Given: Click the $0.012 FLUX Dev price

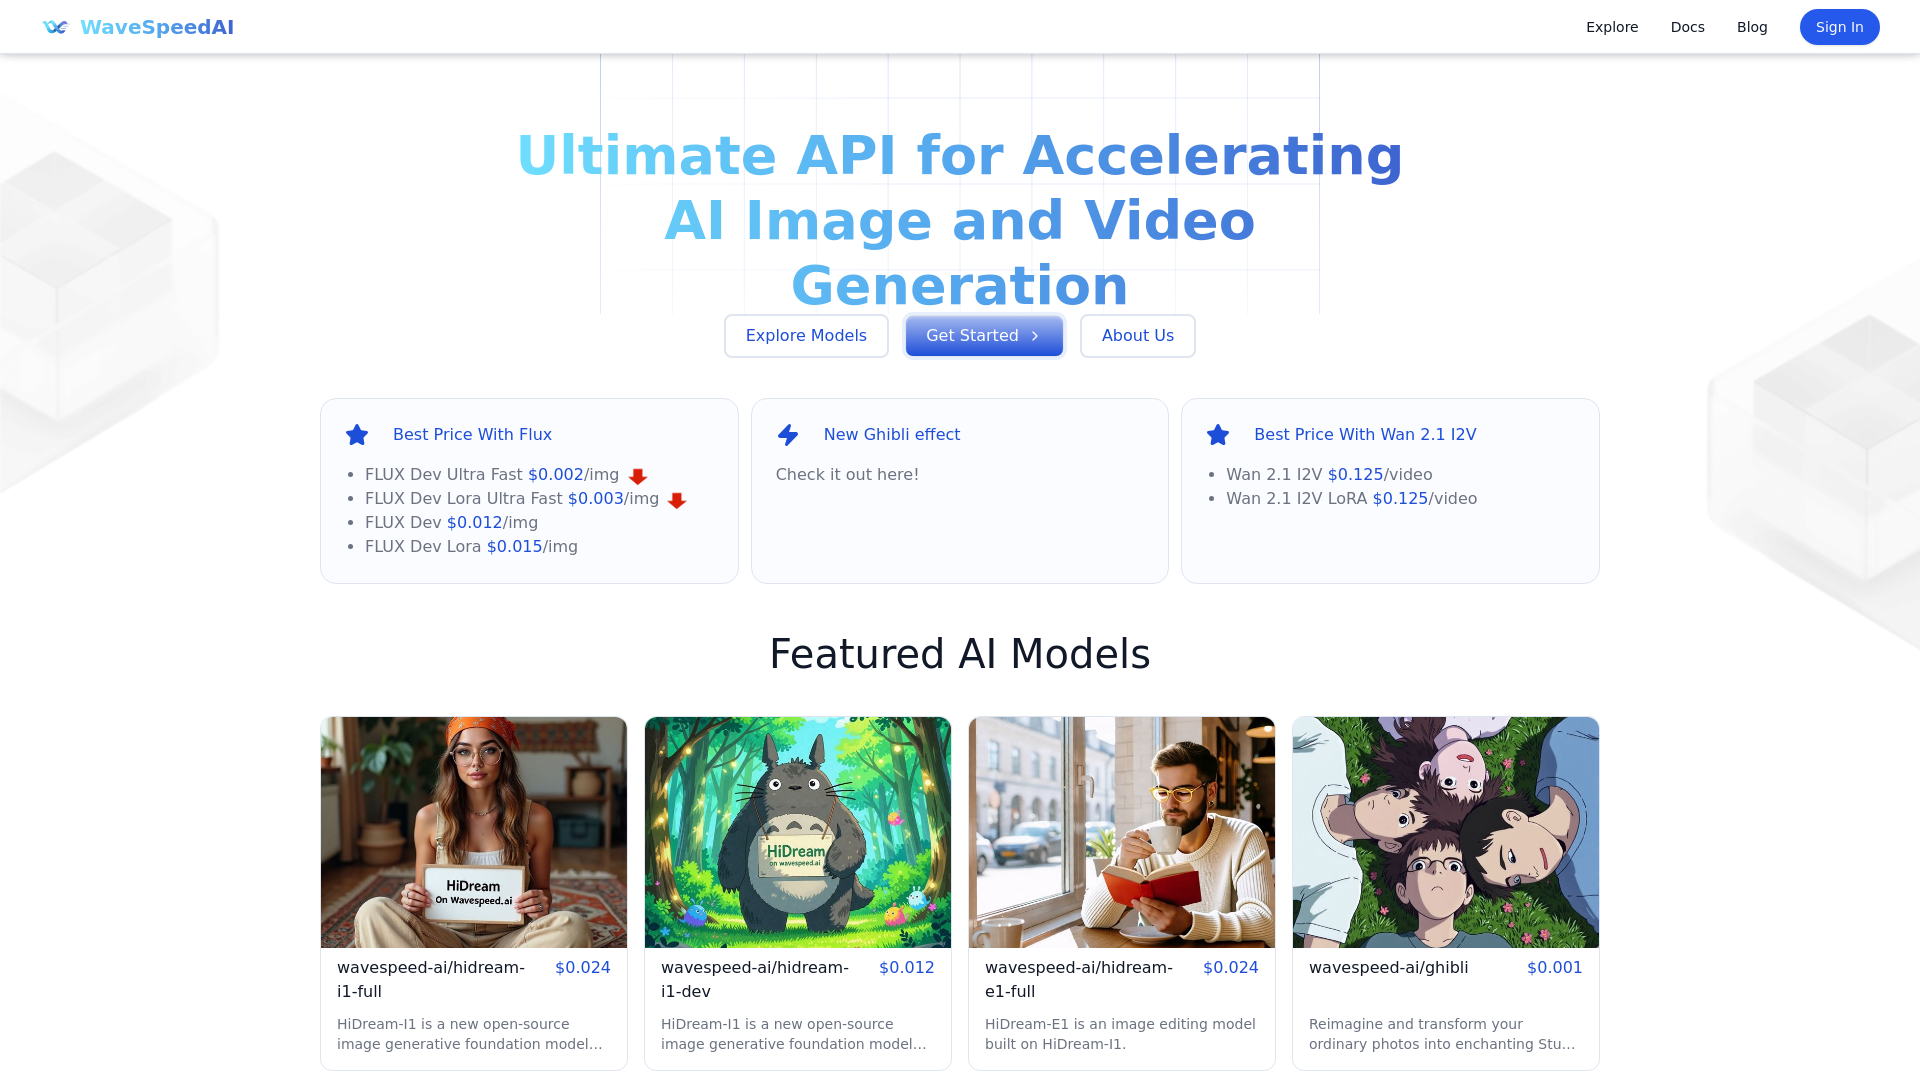Looking at the screenshot, I should 475,523.
